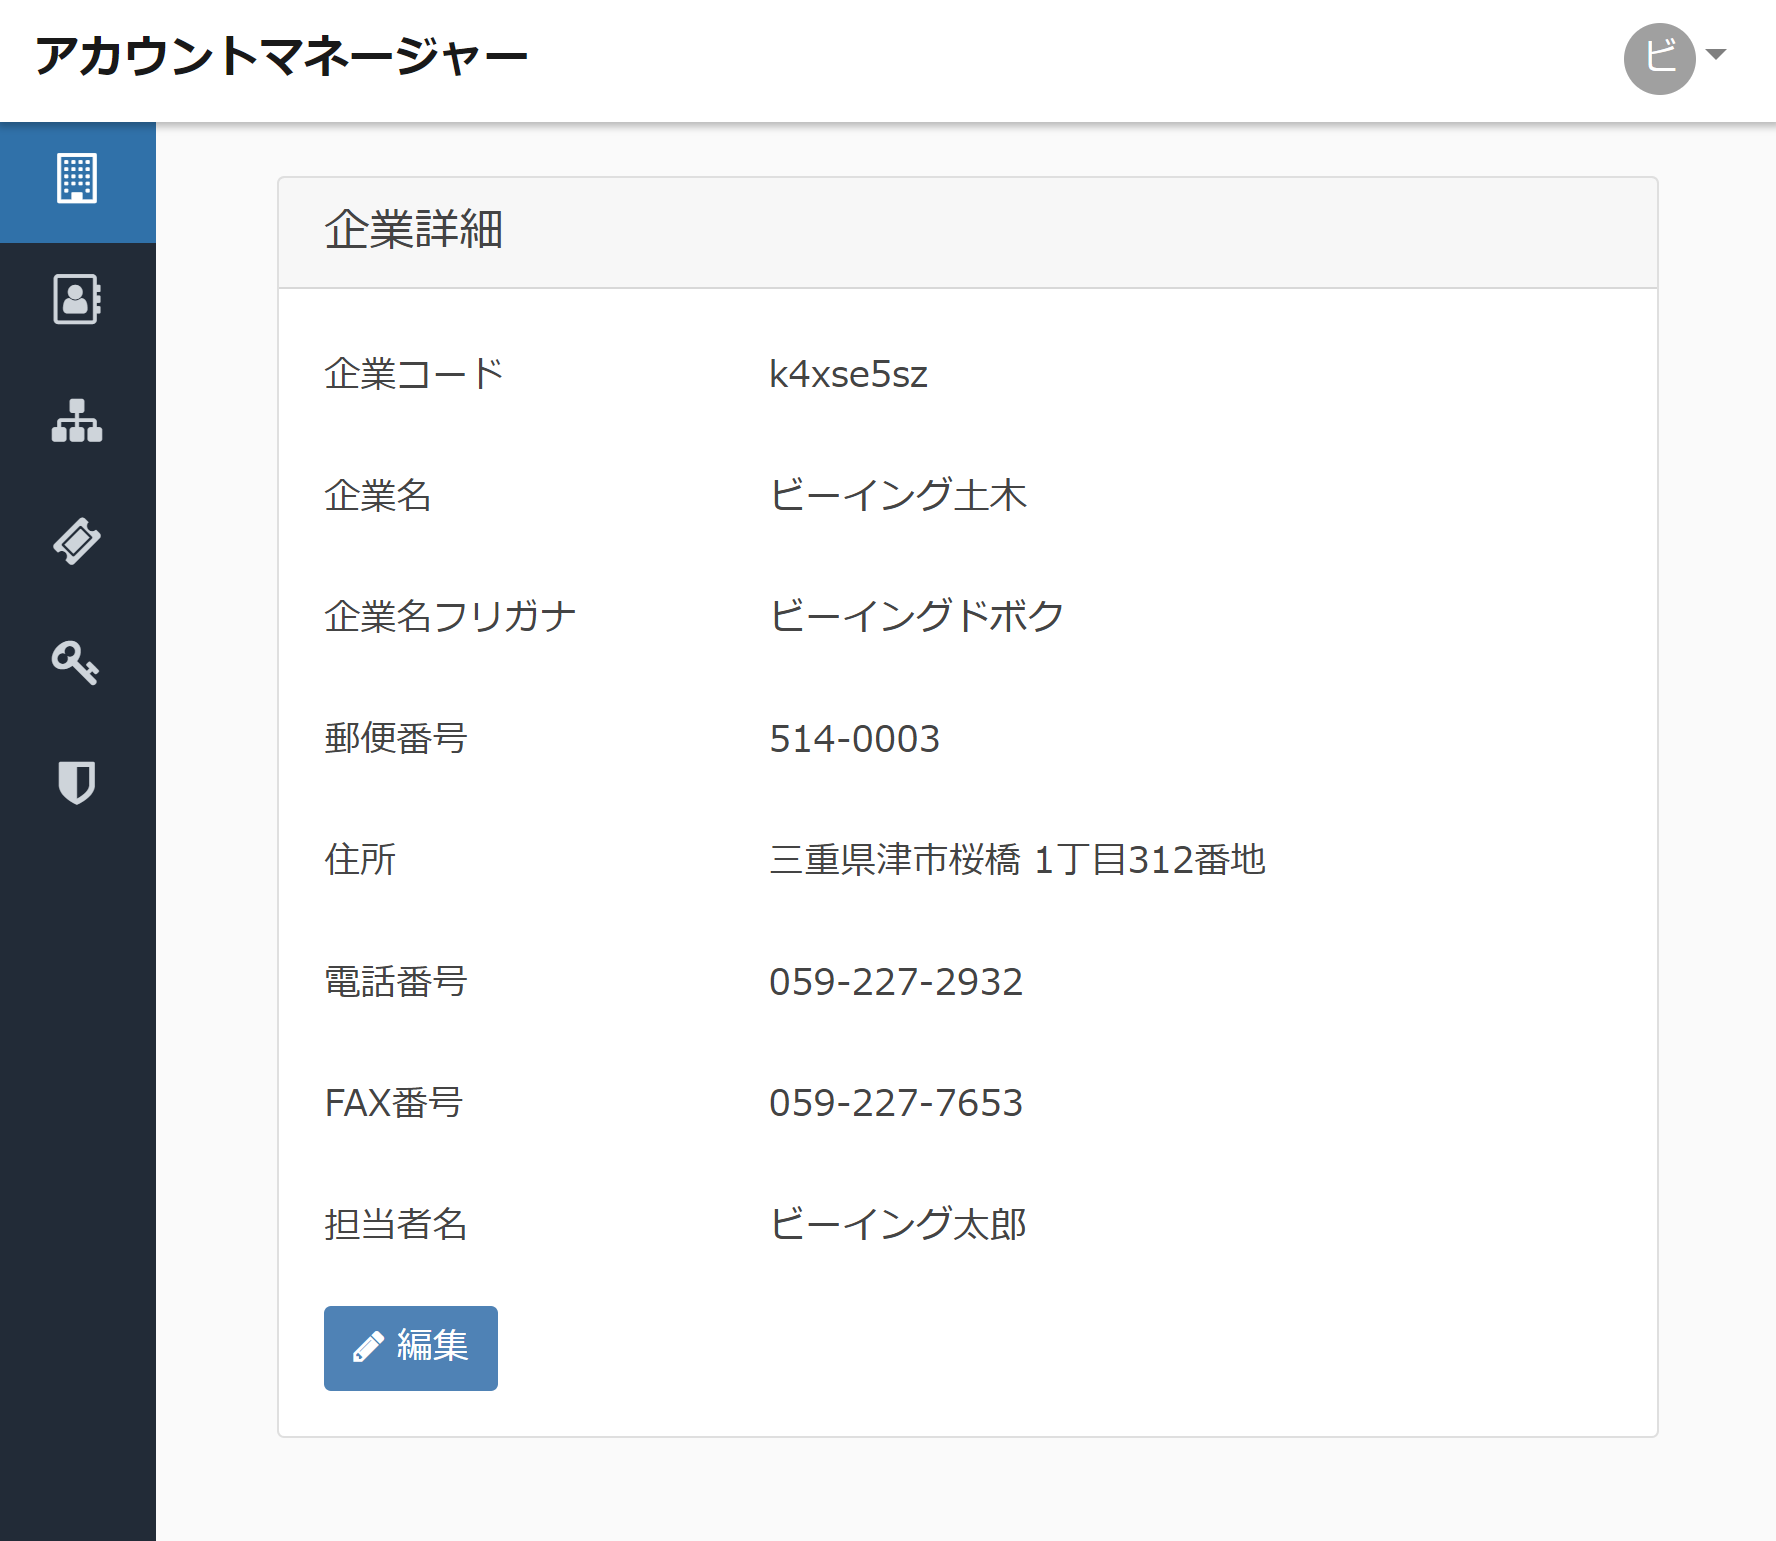This screenshot has height=1541, width=1776.
Task: Click the アカウントマネージャー app title
Action: pos(281,56)
